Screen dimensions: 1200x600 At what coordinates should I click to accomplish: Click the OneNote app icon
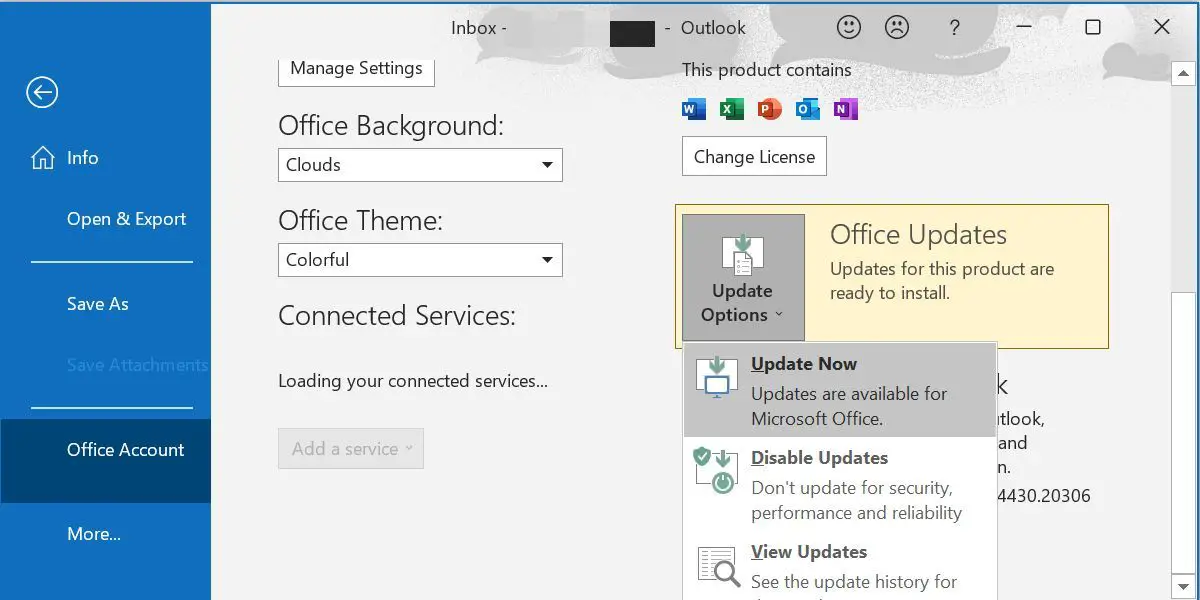point(846,109)
